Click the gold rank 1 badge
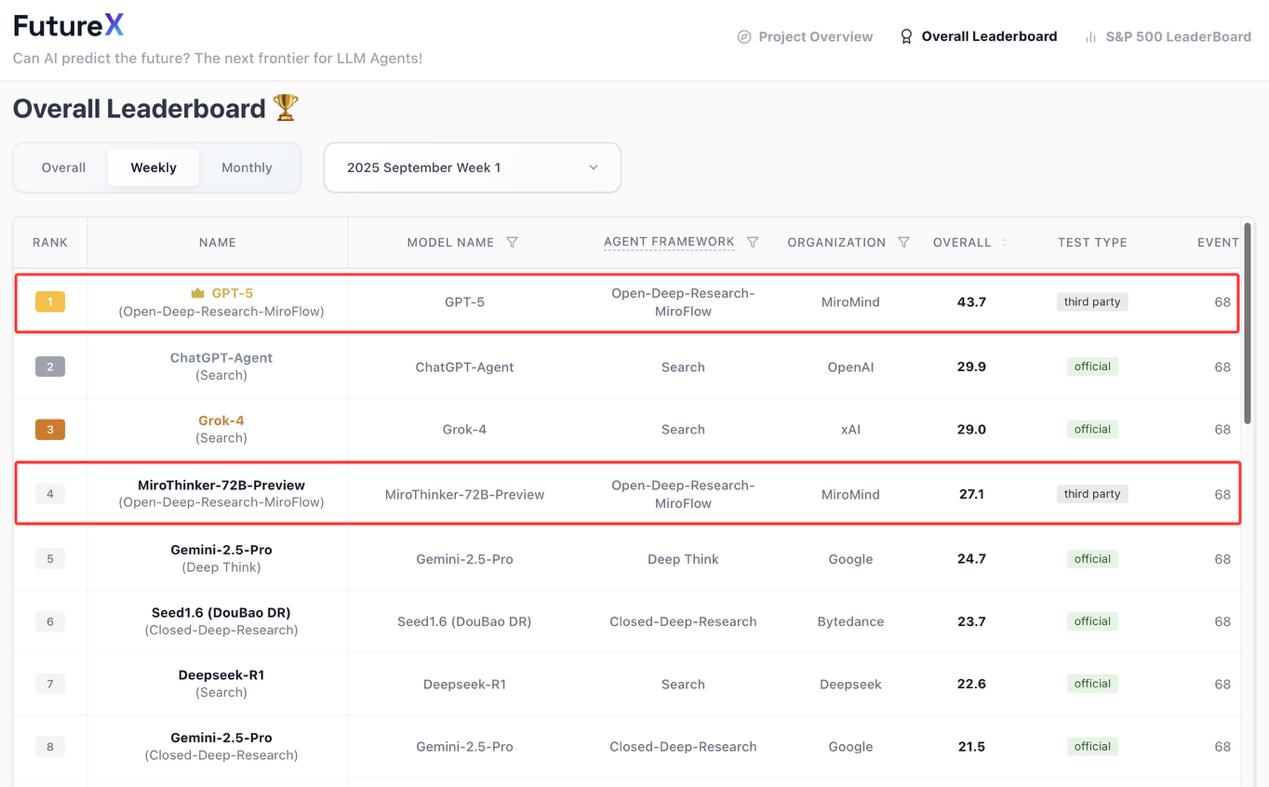The height and width of the screenshot is (787, 1269). pyautogui.click(x=50, y=301)
